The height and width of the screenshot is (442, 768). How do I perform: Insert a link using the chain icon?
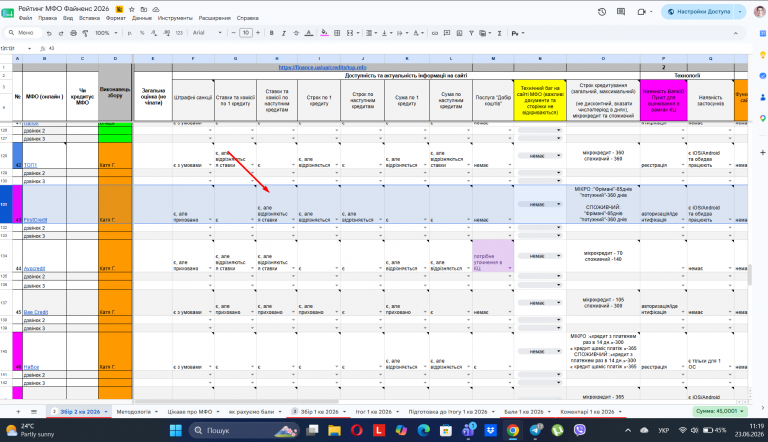[x=434, y=33]
